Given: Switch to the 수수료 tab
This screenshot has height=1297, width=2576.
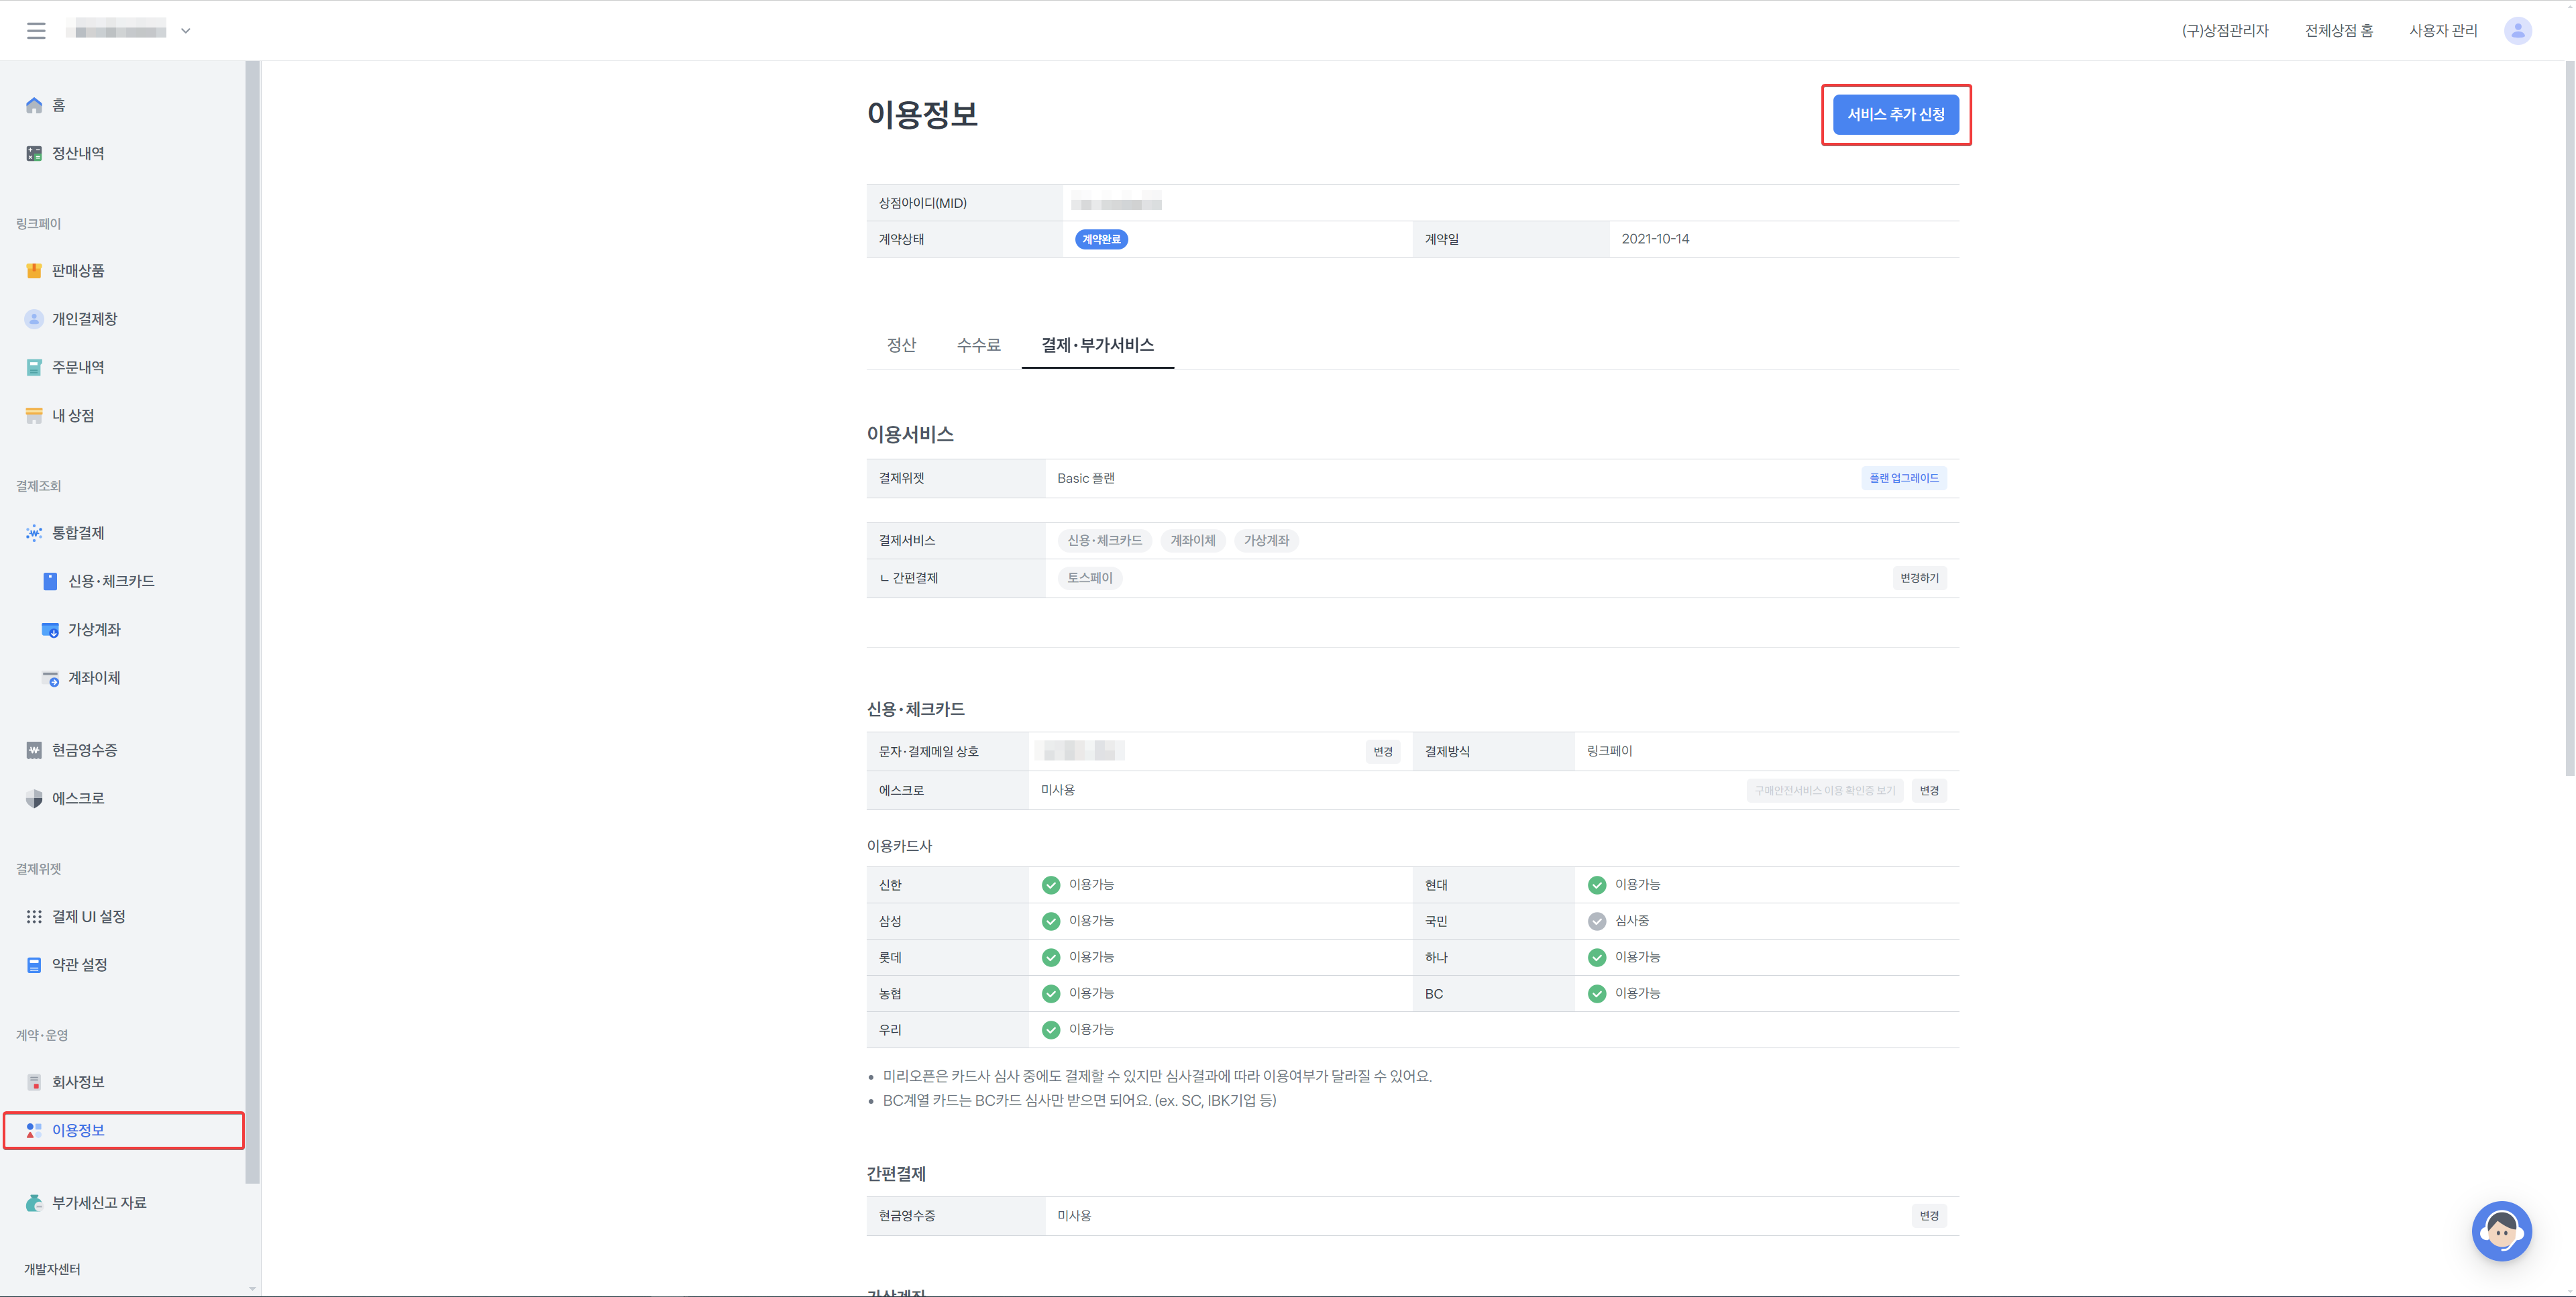Looking at the screenshot, I should pyautogui.click(x=978, y=345).
